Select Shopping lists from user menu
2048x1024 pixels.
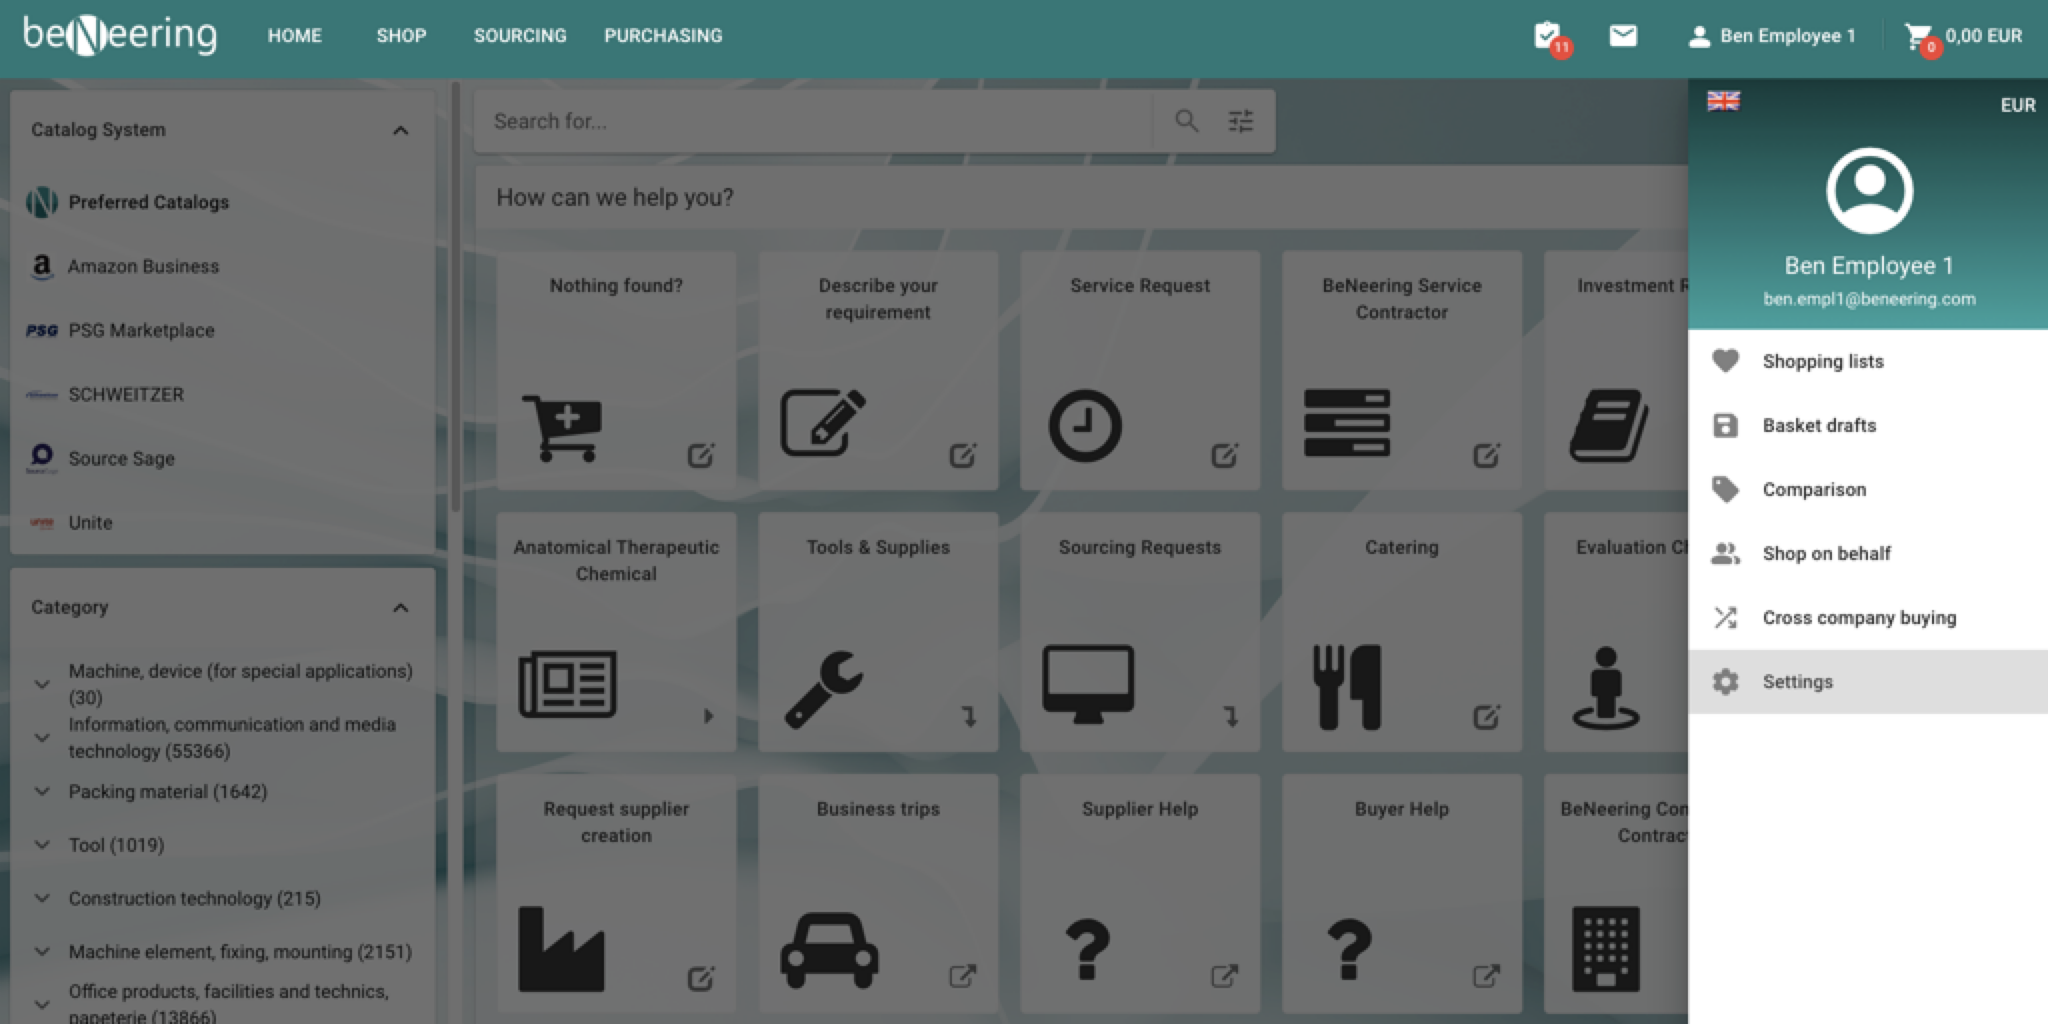click(1822, 362)
